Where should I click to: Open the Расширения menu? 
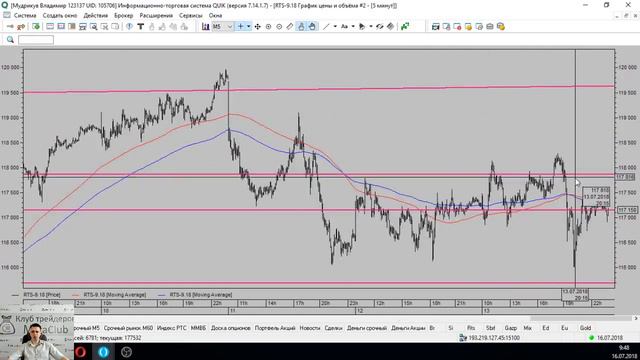(156, 16)
